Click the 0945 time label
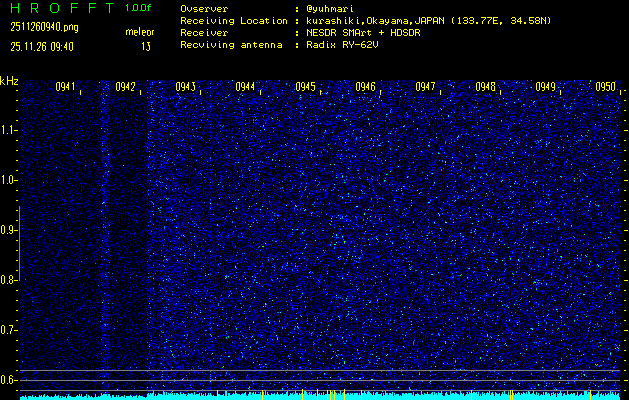The width and height of the screenshot is (629, 400). pos(305,87)
